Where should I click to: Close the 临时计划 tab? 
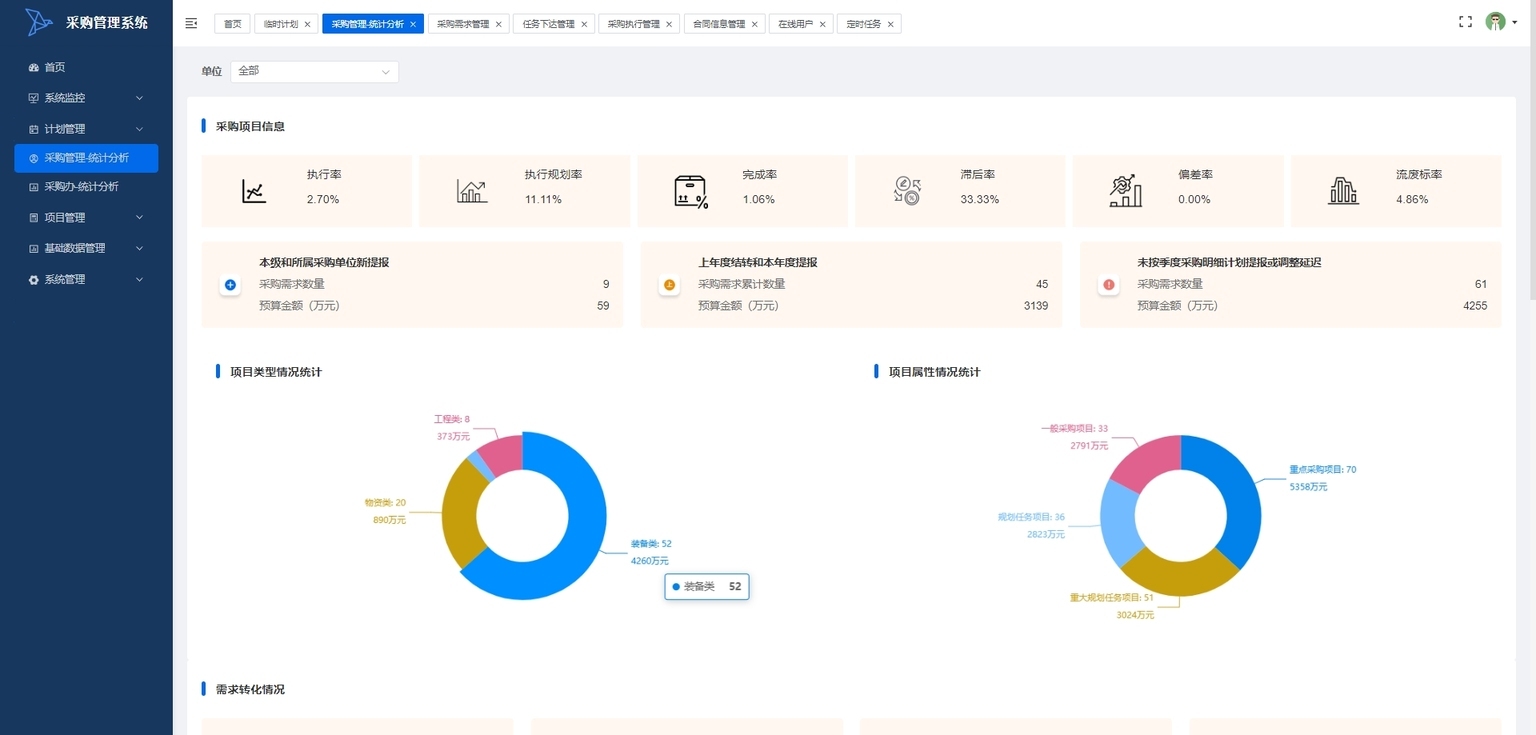pos(307,24)
